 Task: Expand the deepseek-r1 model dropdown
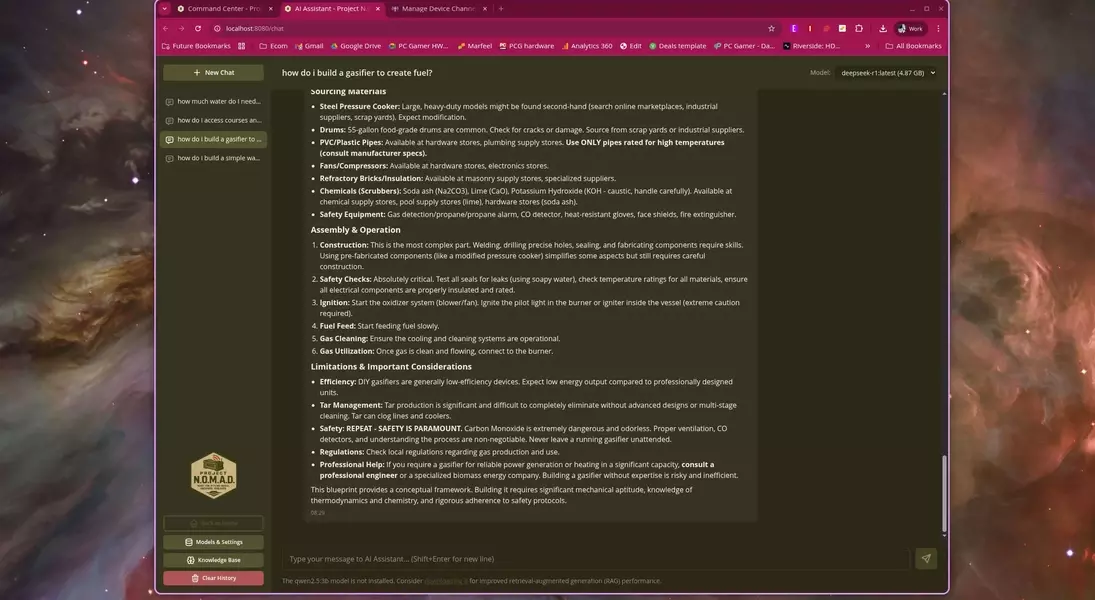coord(887,73)
